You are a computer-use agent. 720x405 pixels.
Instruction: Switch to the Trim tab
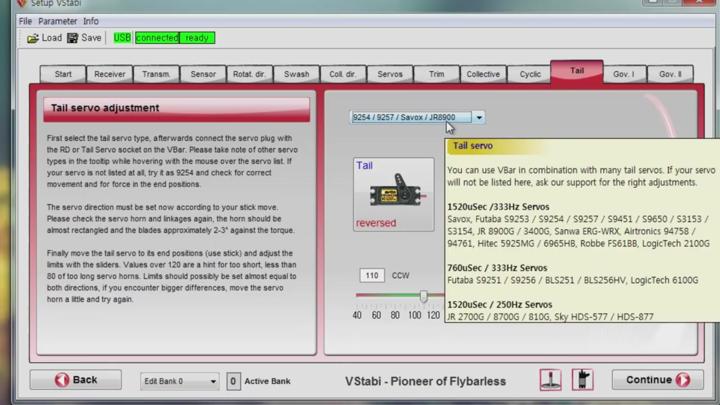pyautogui.click(x=436, y=74)
